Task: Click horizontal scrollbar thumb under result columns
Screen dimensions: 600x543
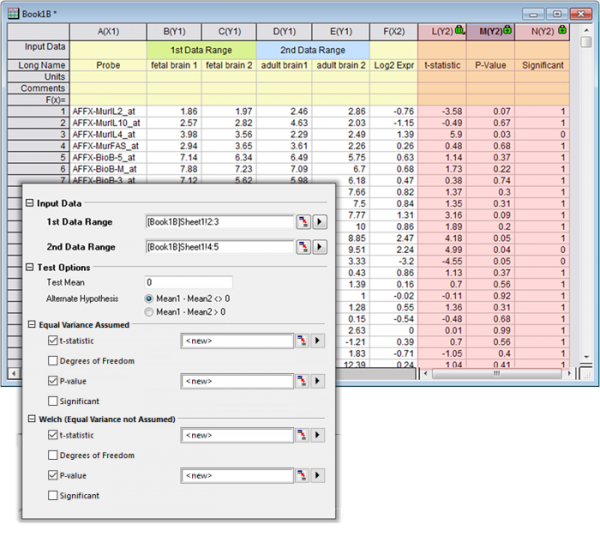Action: 497,373
